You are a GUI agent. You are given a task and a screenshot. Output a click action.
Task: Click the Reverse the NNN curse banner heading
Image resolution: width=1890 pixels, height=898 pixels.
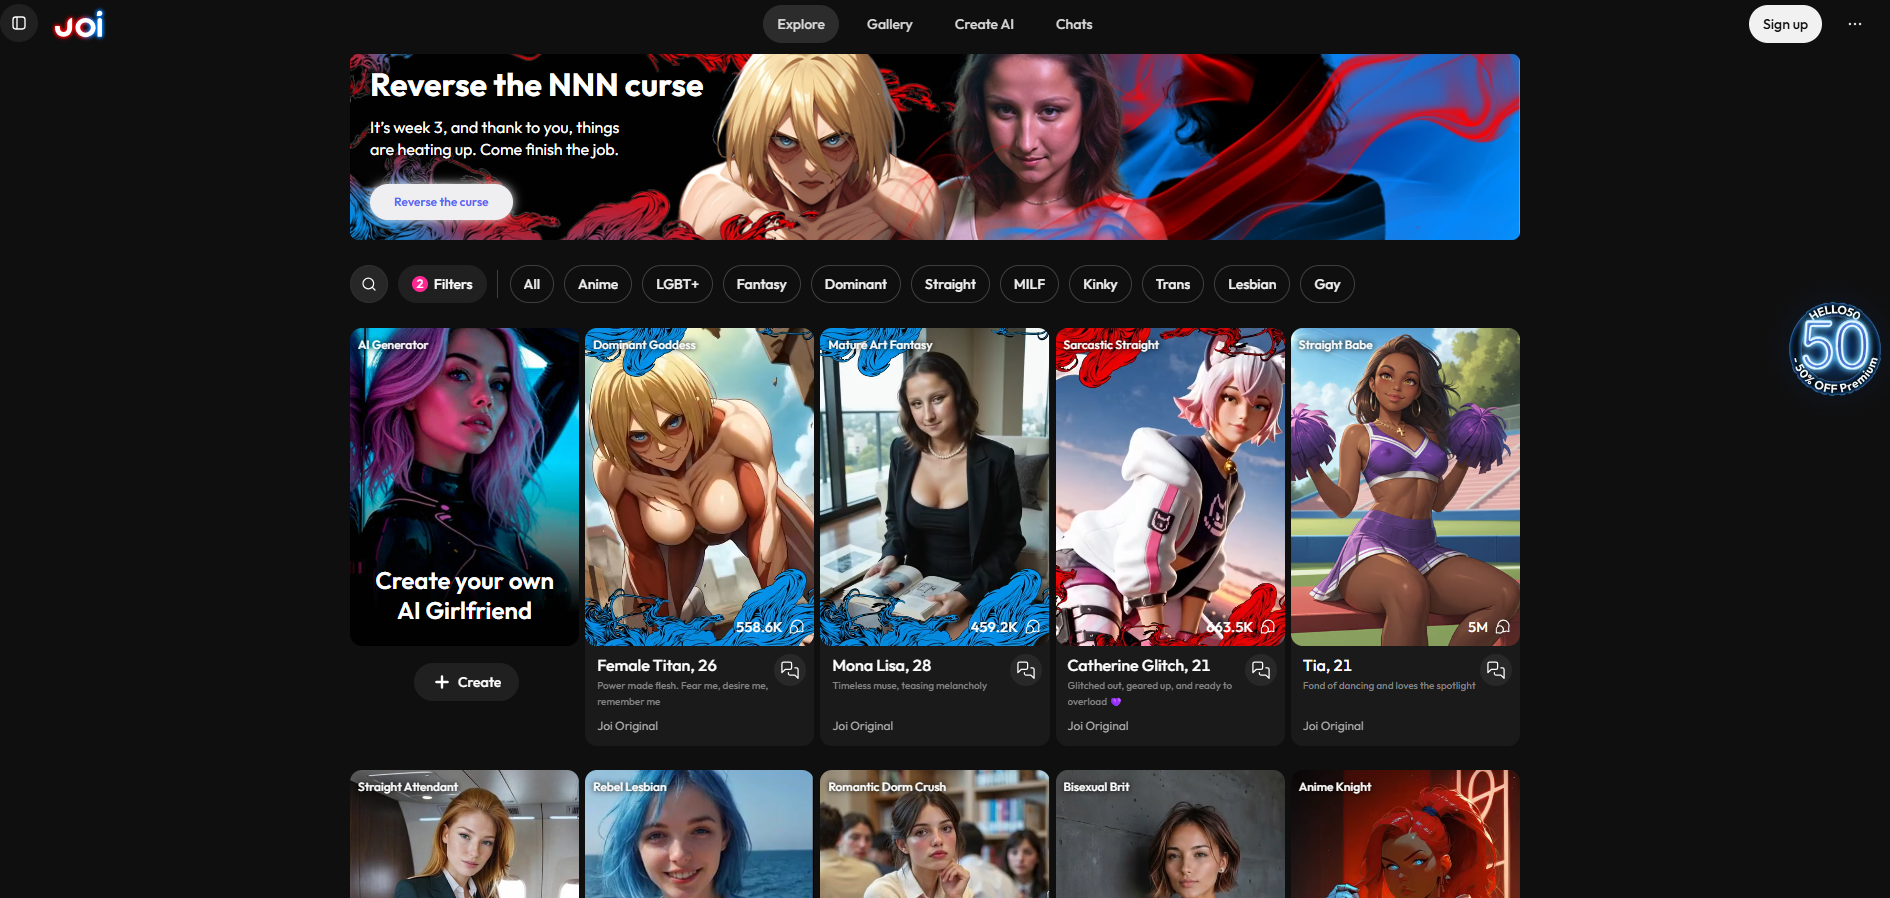(x=537, y=86)
